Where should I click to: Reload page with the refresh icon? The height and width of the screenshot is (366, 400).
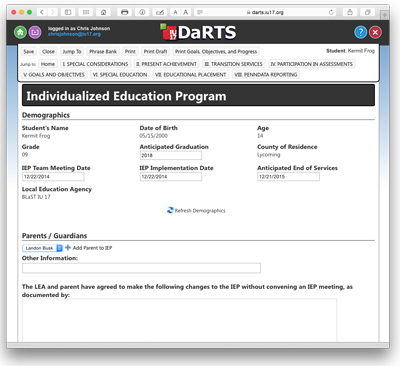click(x=331, y=12)
